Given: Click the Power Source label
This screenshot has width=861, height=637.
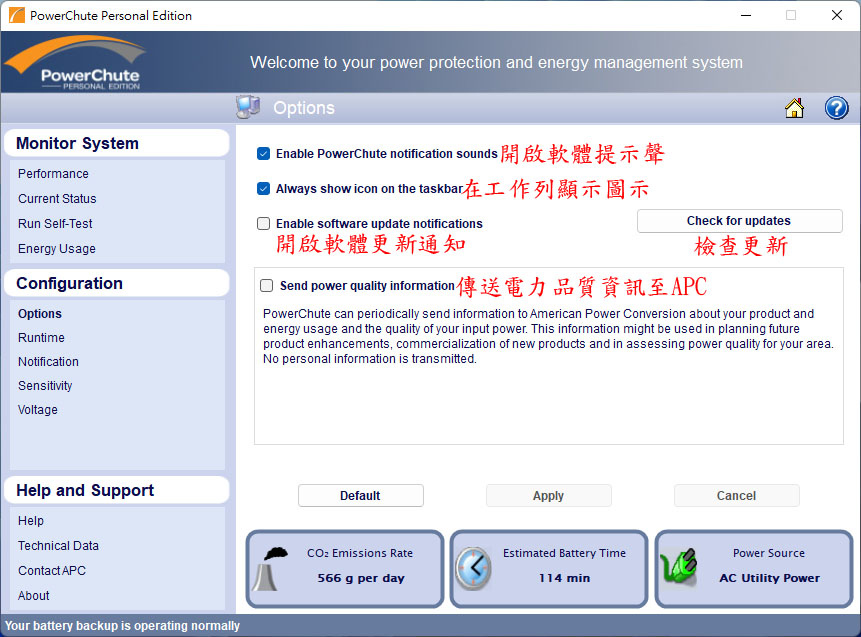Looking at the screenshot, I should click(x=769, y=553).
